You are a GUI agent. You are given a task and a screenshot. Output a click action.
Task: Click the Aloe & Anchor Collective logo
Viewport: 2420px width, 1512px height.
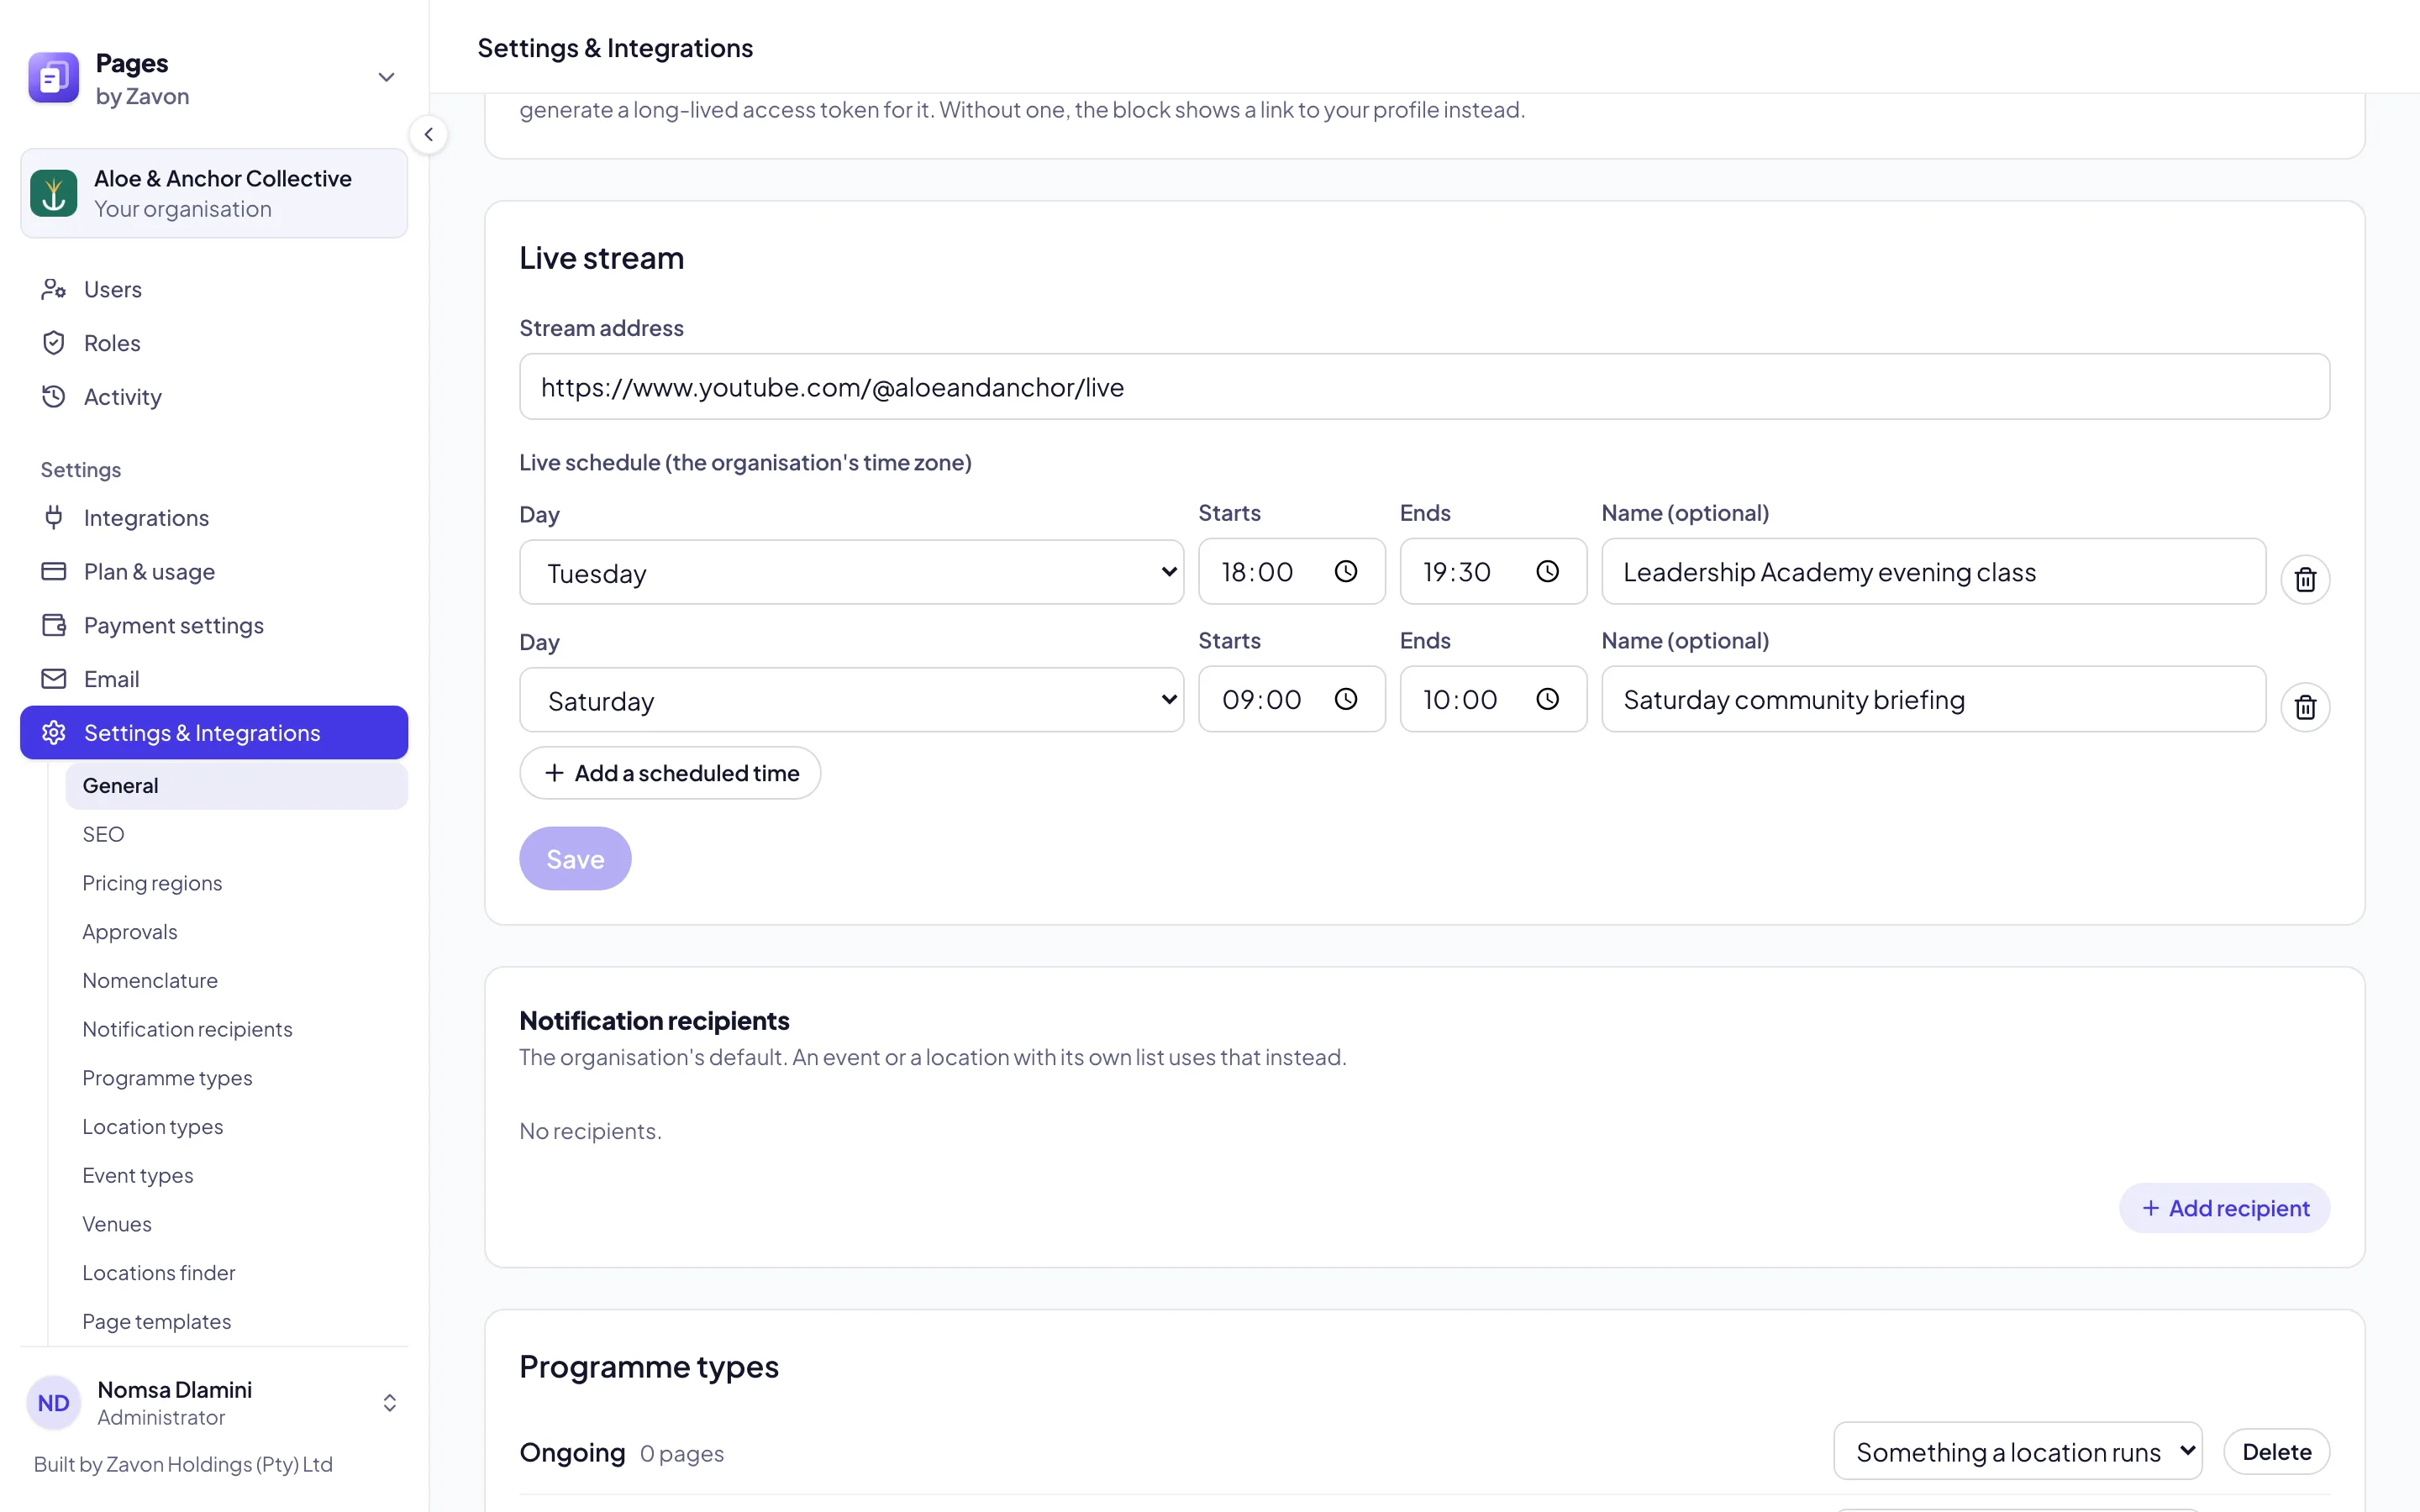pyautogui.click(x=54, y=193)
